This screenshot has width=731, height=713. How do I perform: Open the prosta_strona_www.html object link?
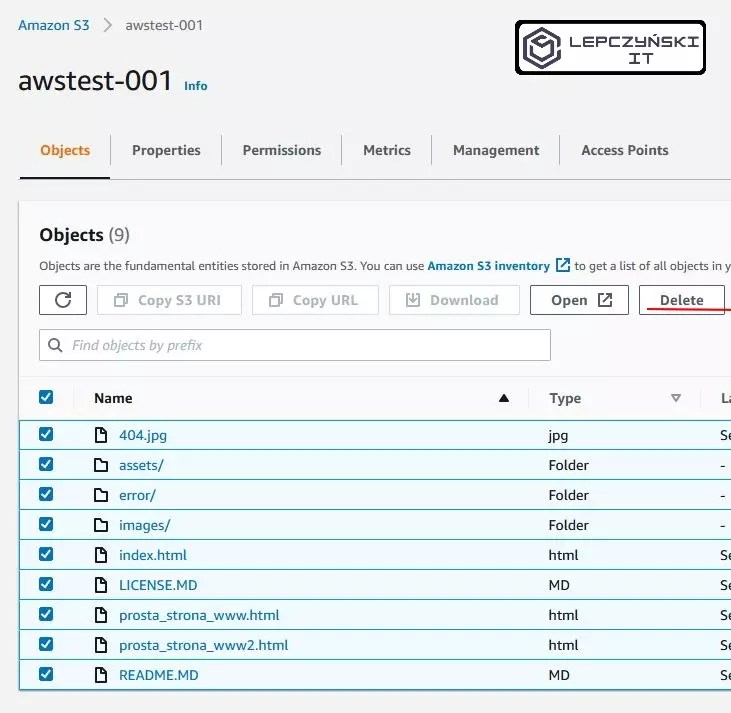point(199,615)
